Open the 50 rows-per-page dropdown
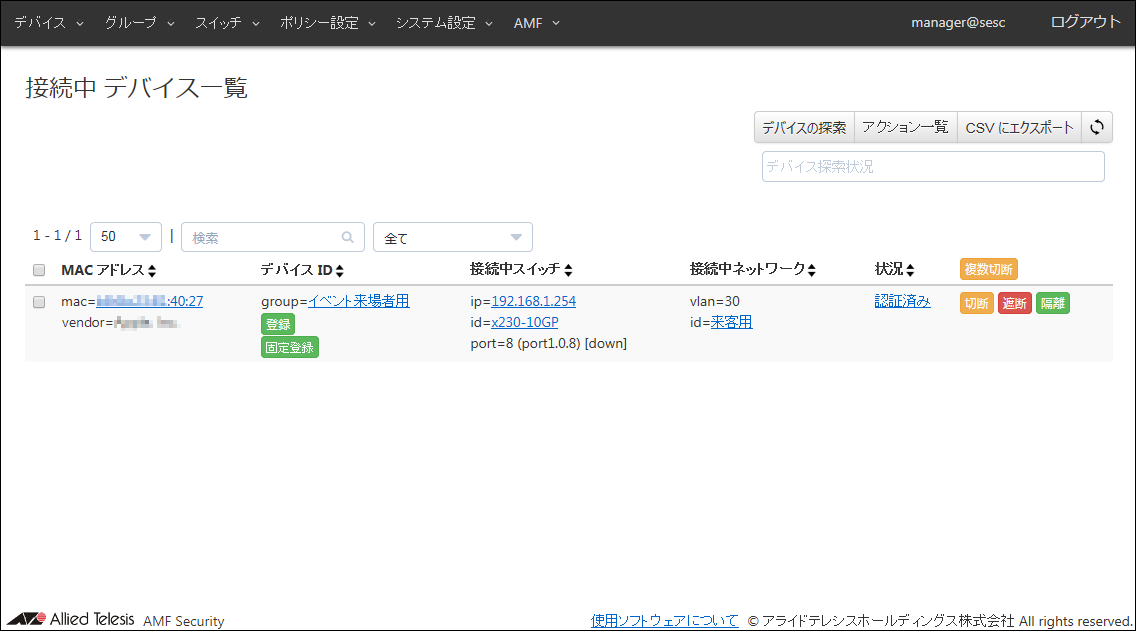Image resolution: width=1136 pixels, height=631 pixels. (126, 237)
